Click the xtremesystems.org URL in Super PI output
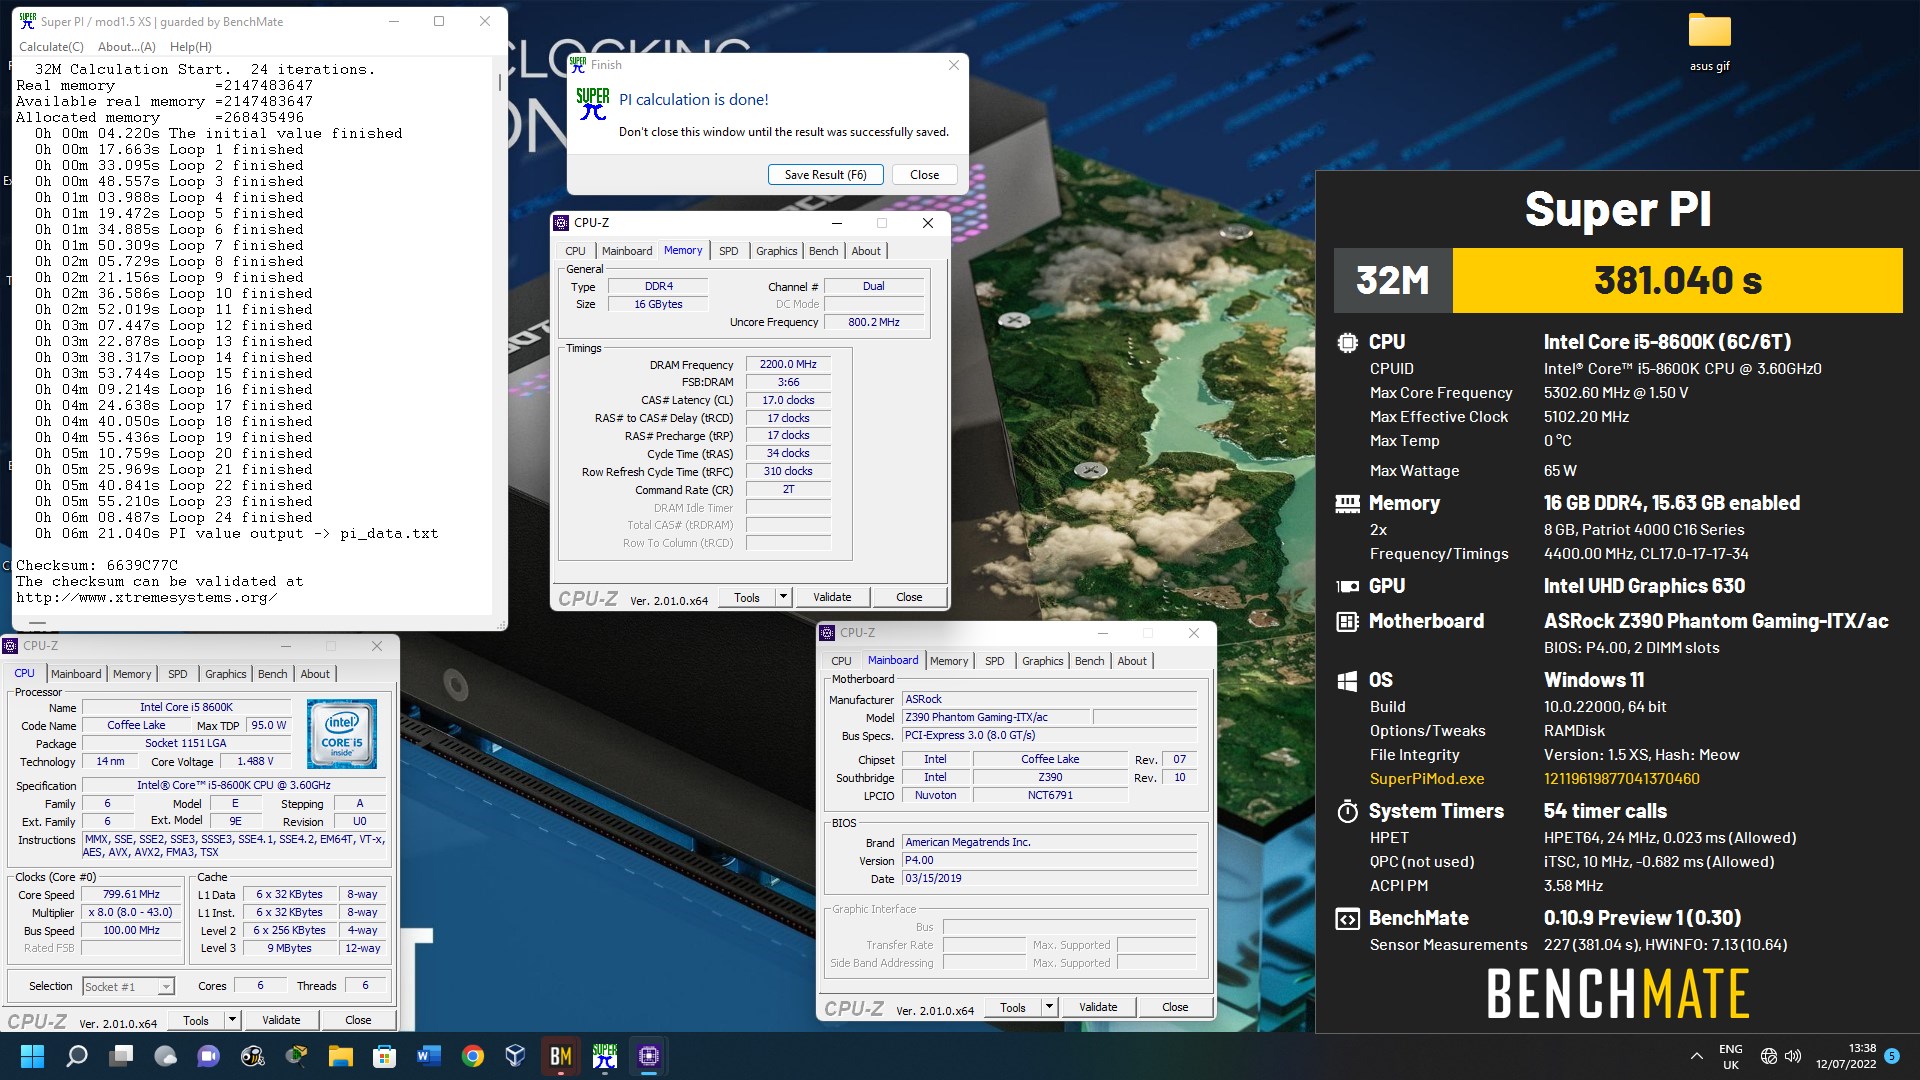The width and height of the screenshot is (1920, 1080). point(147,598)
